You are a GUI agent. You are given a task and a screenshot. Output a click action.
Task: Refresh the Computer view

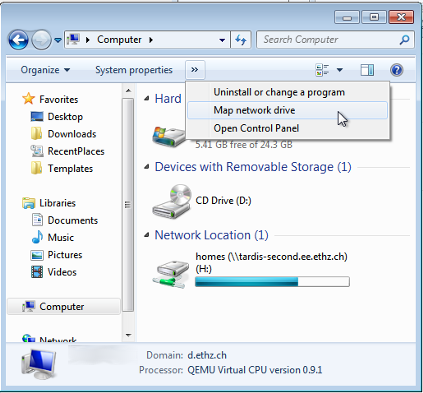pos(241,40)
